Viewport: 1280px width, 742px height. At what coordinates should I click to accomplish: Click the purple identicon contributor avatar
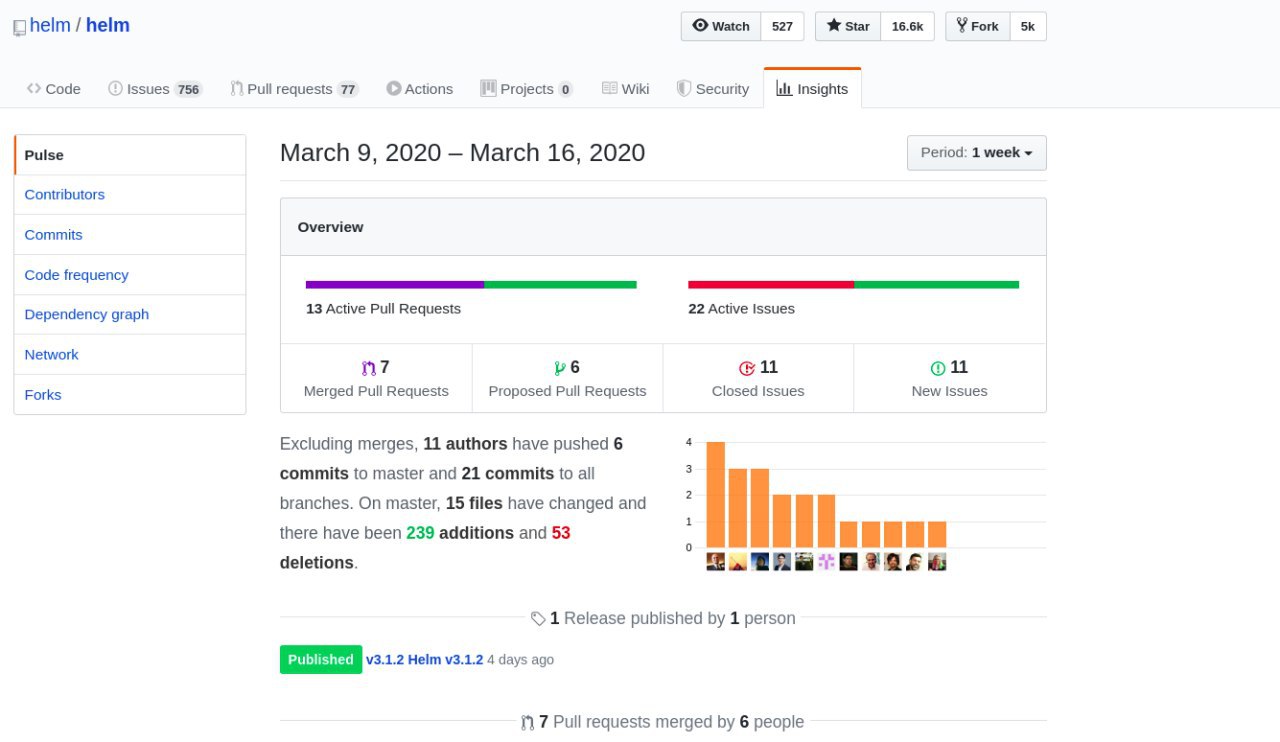point(826,562)
